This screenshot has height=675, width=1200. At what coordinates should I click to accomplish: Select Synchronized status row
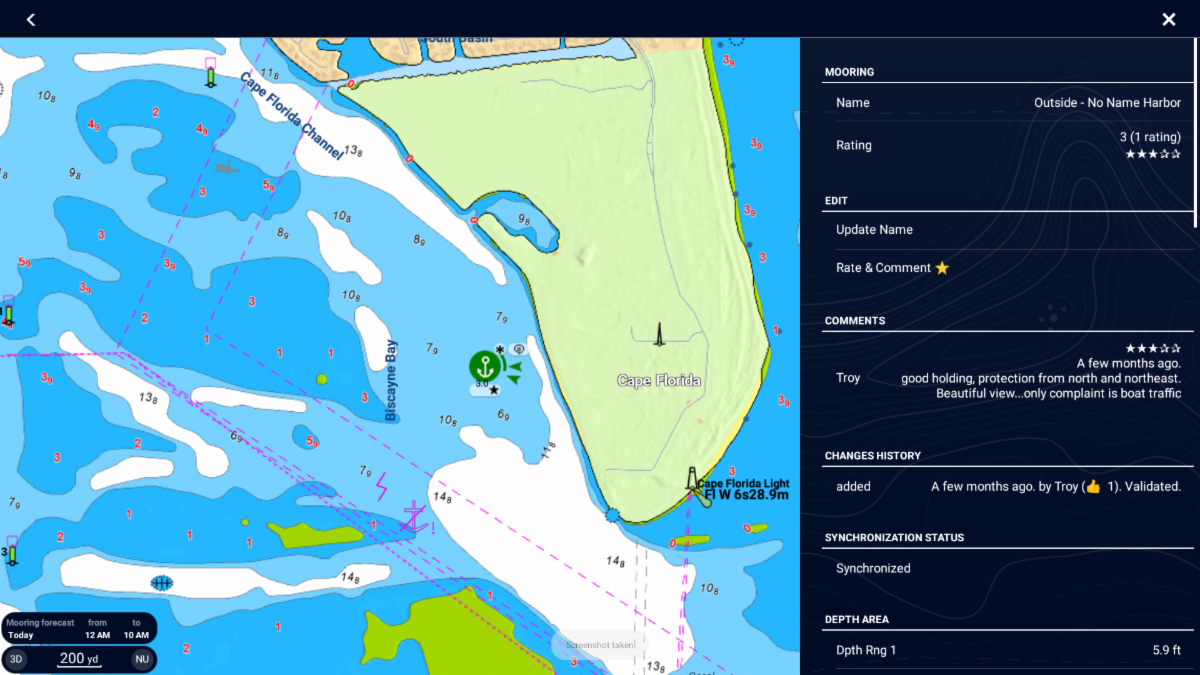click(x=1008, y=568)
